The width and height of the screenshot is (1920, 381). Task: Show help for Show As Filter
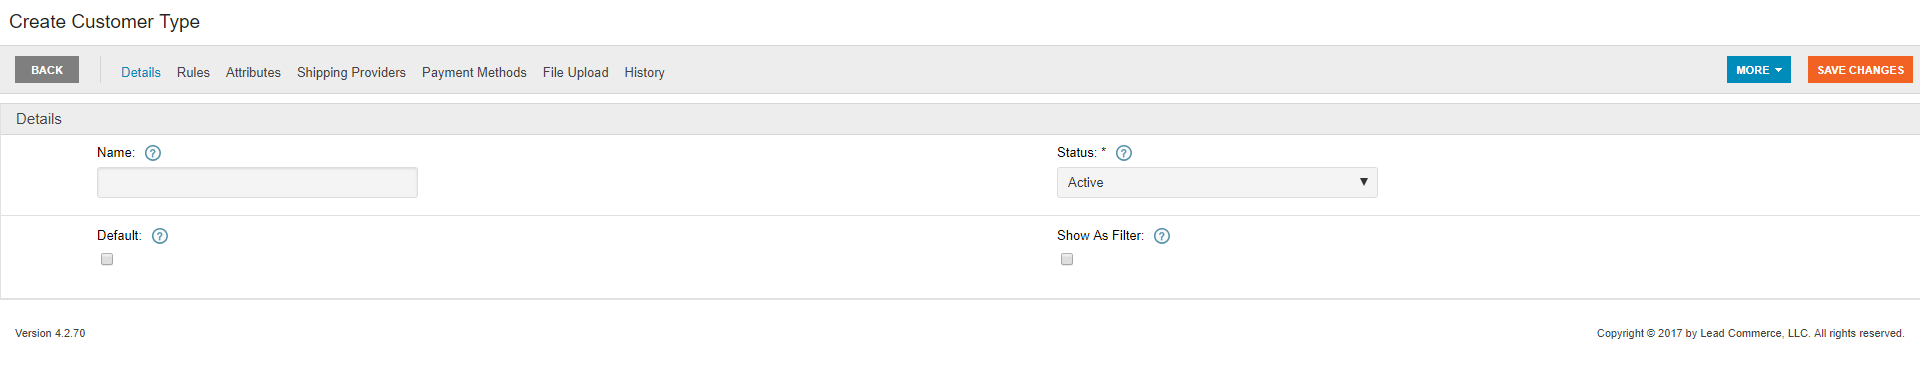1162,236
